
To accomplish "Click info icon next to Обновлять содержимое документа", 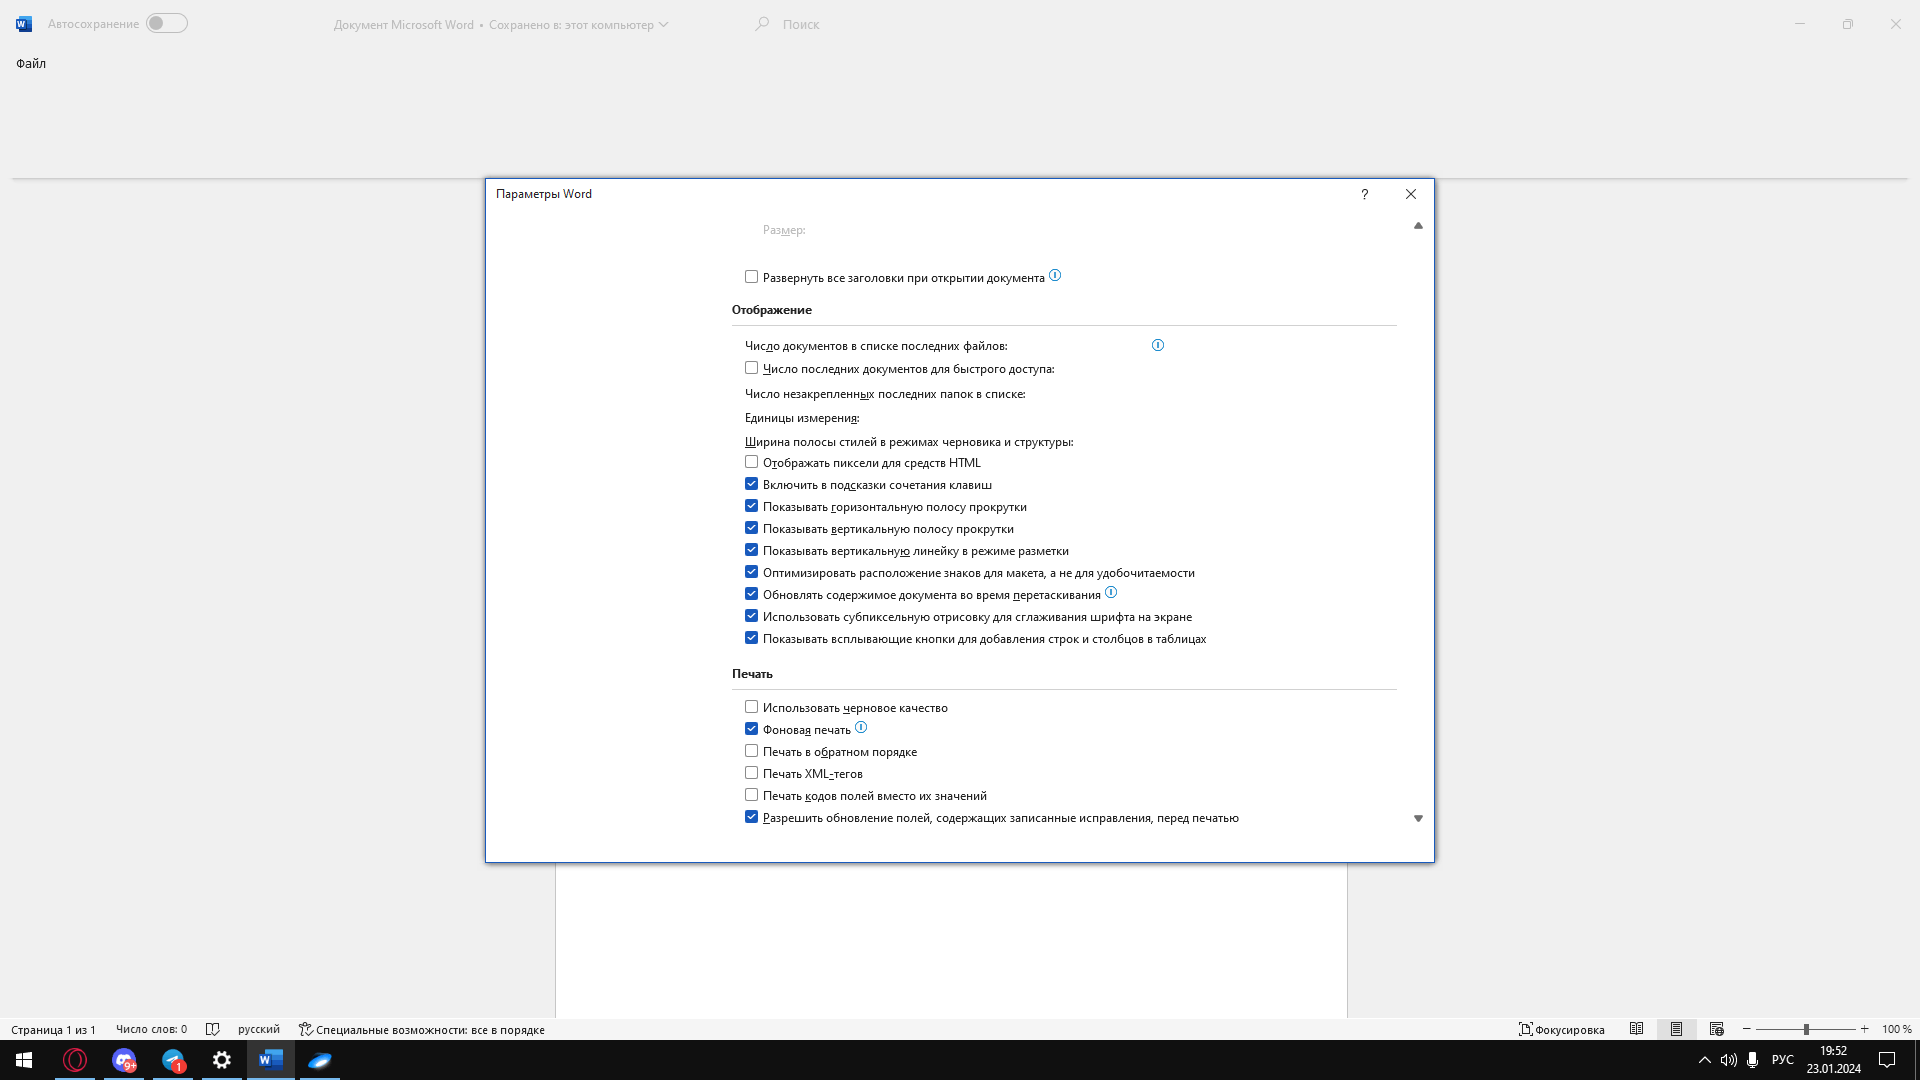I will click(x=1111, y=592).
